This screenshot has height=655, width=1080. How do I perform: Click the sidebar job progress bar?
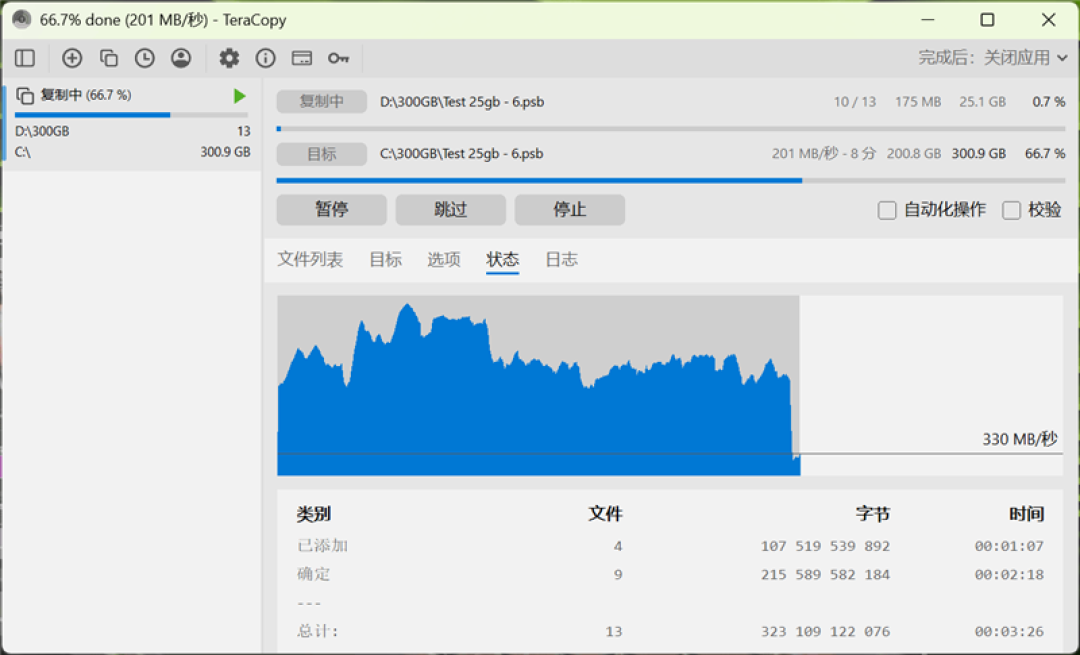(x=131, y=115)
